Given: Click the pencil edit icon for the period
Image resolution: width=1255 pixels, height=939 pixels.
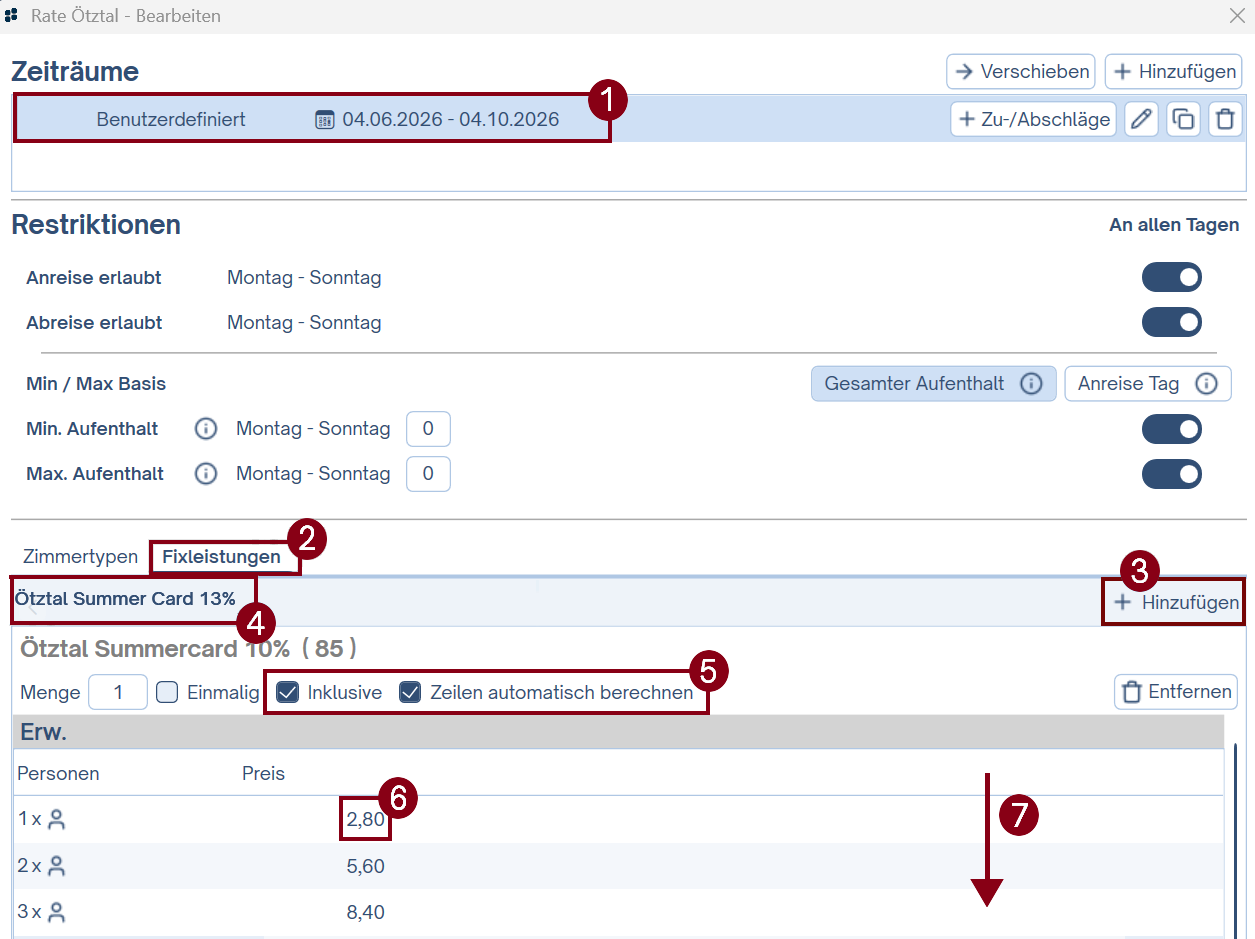Looking at the screenshot, I should pos(1141,120).
